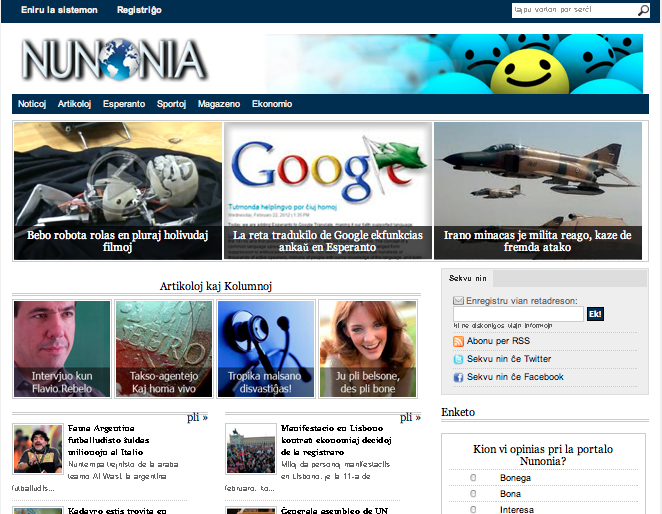Open the Magazeno menu item

[x=219, y=104]
